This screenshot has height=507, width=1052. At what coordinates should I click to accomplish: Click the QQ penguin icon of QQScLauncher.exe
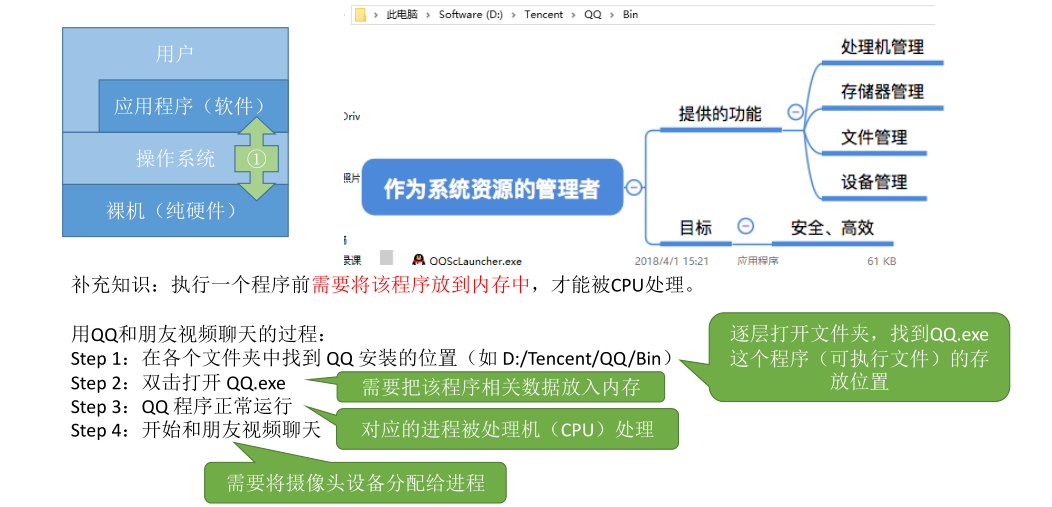[x=419, y=260]
